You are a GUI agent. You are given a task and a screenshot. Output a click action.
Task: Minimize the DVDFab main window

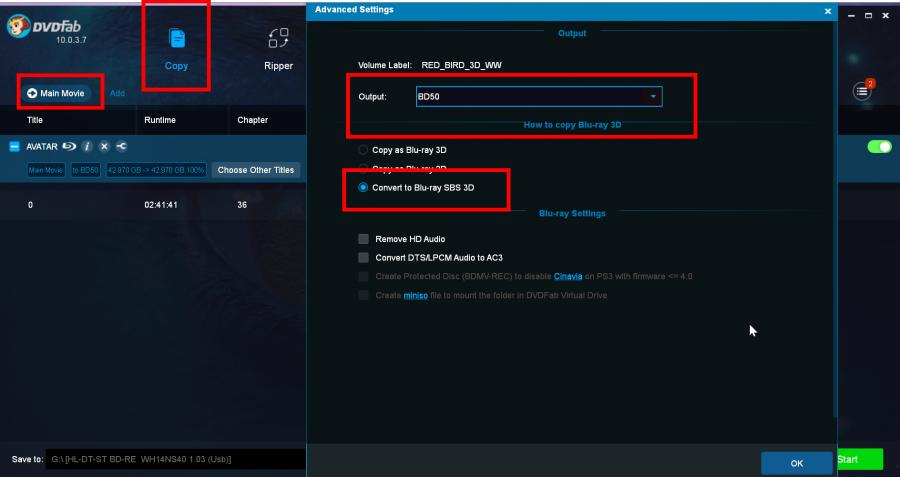(851, 15)
